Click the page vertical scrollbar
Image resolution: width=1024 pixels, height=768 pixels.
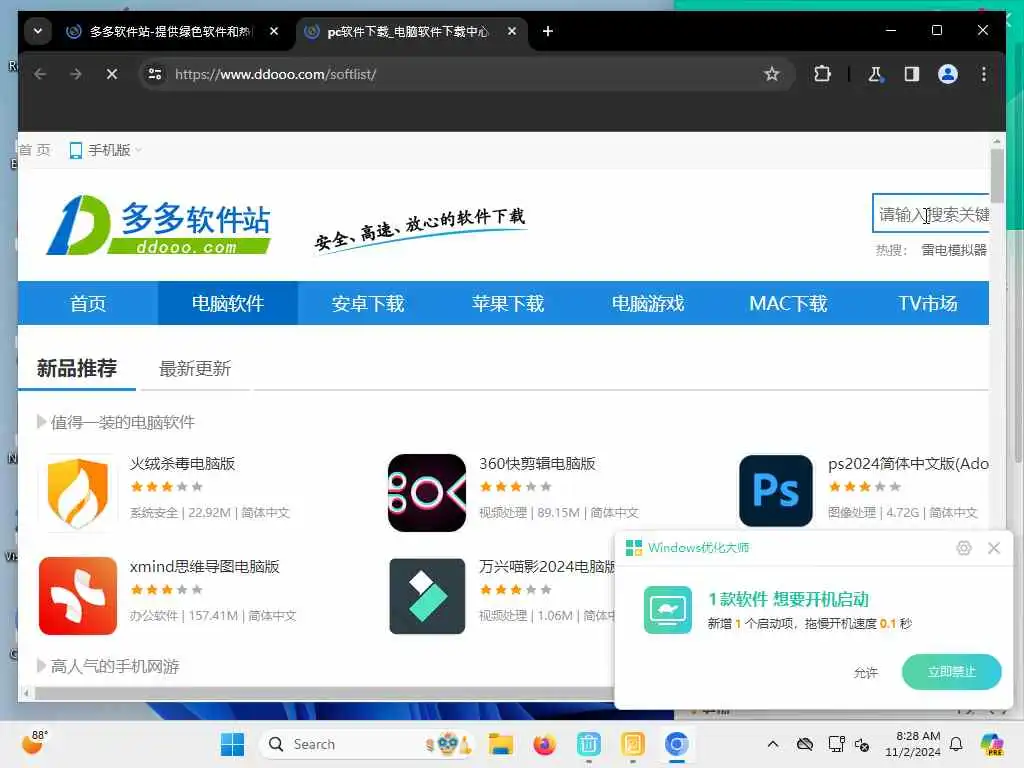tap(997, 176)
